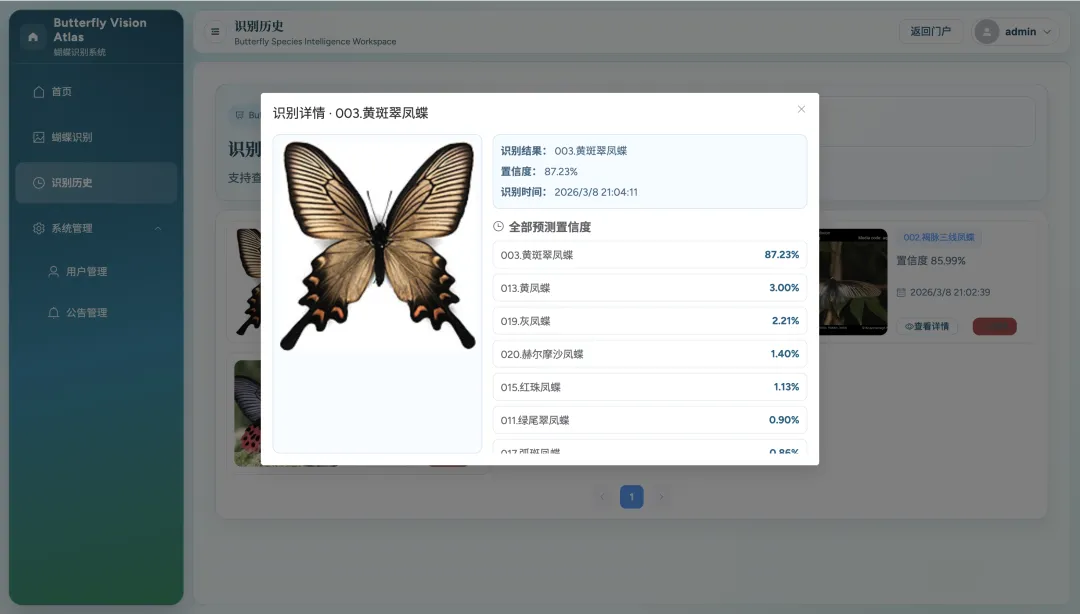Go to pagination page 1
The height and width of the screenshot is (614, 1080).
click(x=632, y=497)
